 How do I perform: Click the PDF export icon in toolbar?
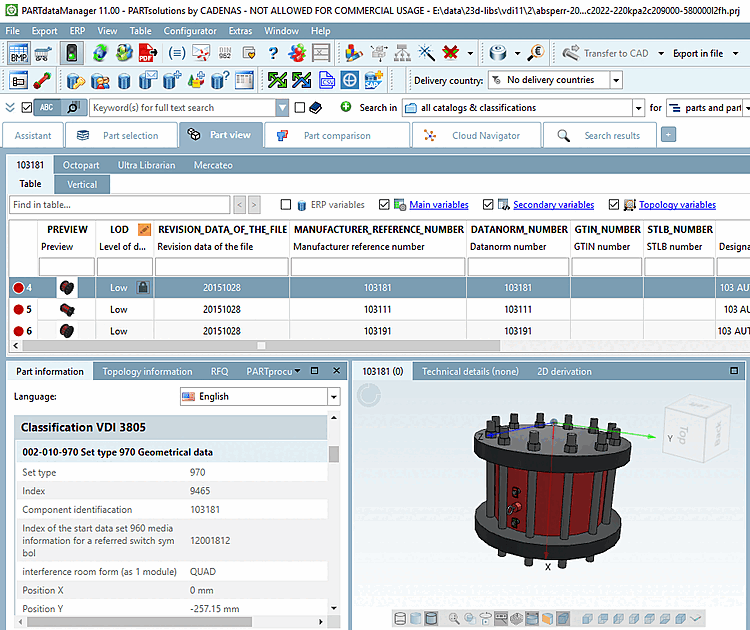pyautogui.click(x=147, y=53)
